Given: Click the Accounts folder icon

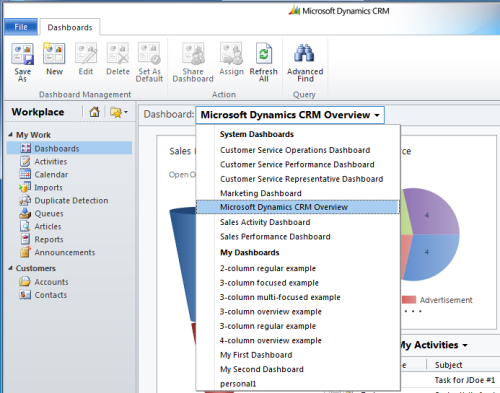Looking at the screenshot, I should 25,282.
